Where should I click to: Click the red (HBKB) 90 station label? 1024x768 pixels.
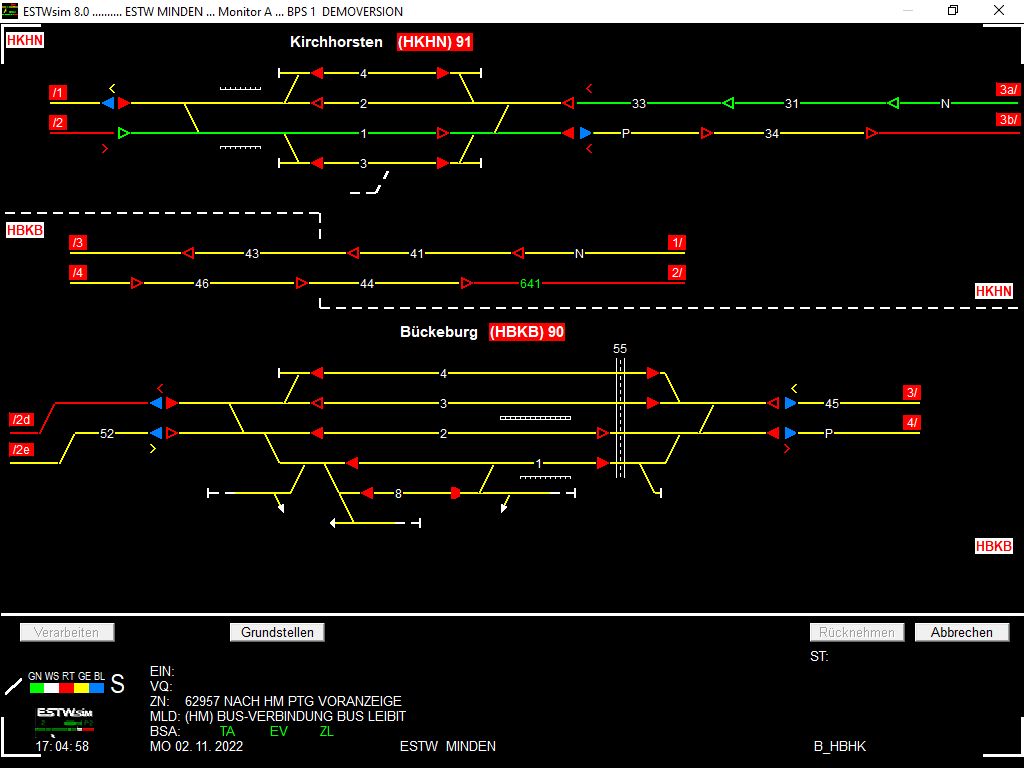[x=527, y=332]
